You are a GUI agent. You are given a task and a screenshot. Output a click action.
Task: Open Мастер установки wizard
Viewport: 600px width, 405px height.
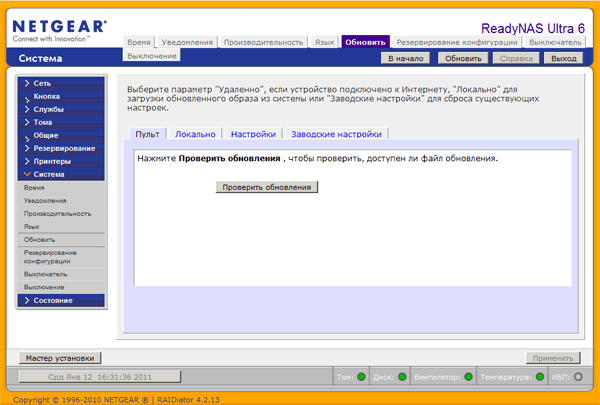pyautogui.click(x=60, y=358)
